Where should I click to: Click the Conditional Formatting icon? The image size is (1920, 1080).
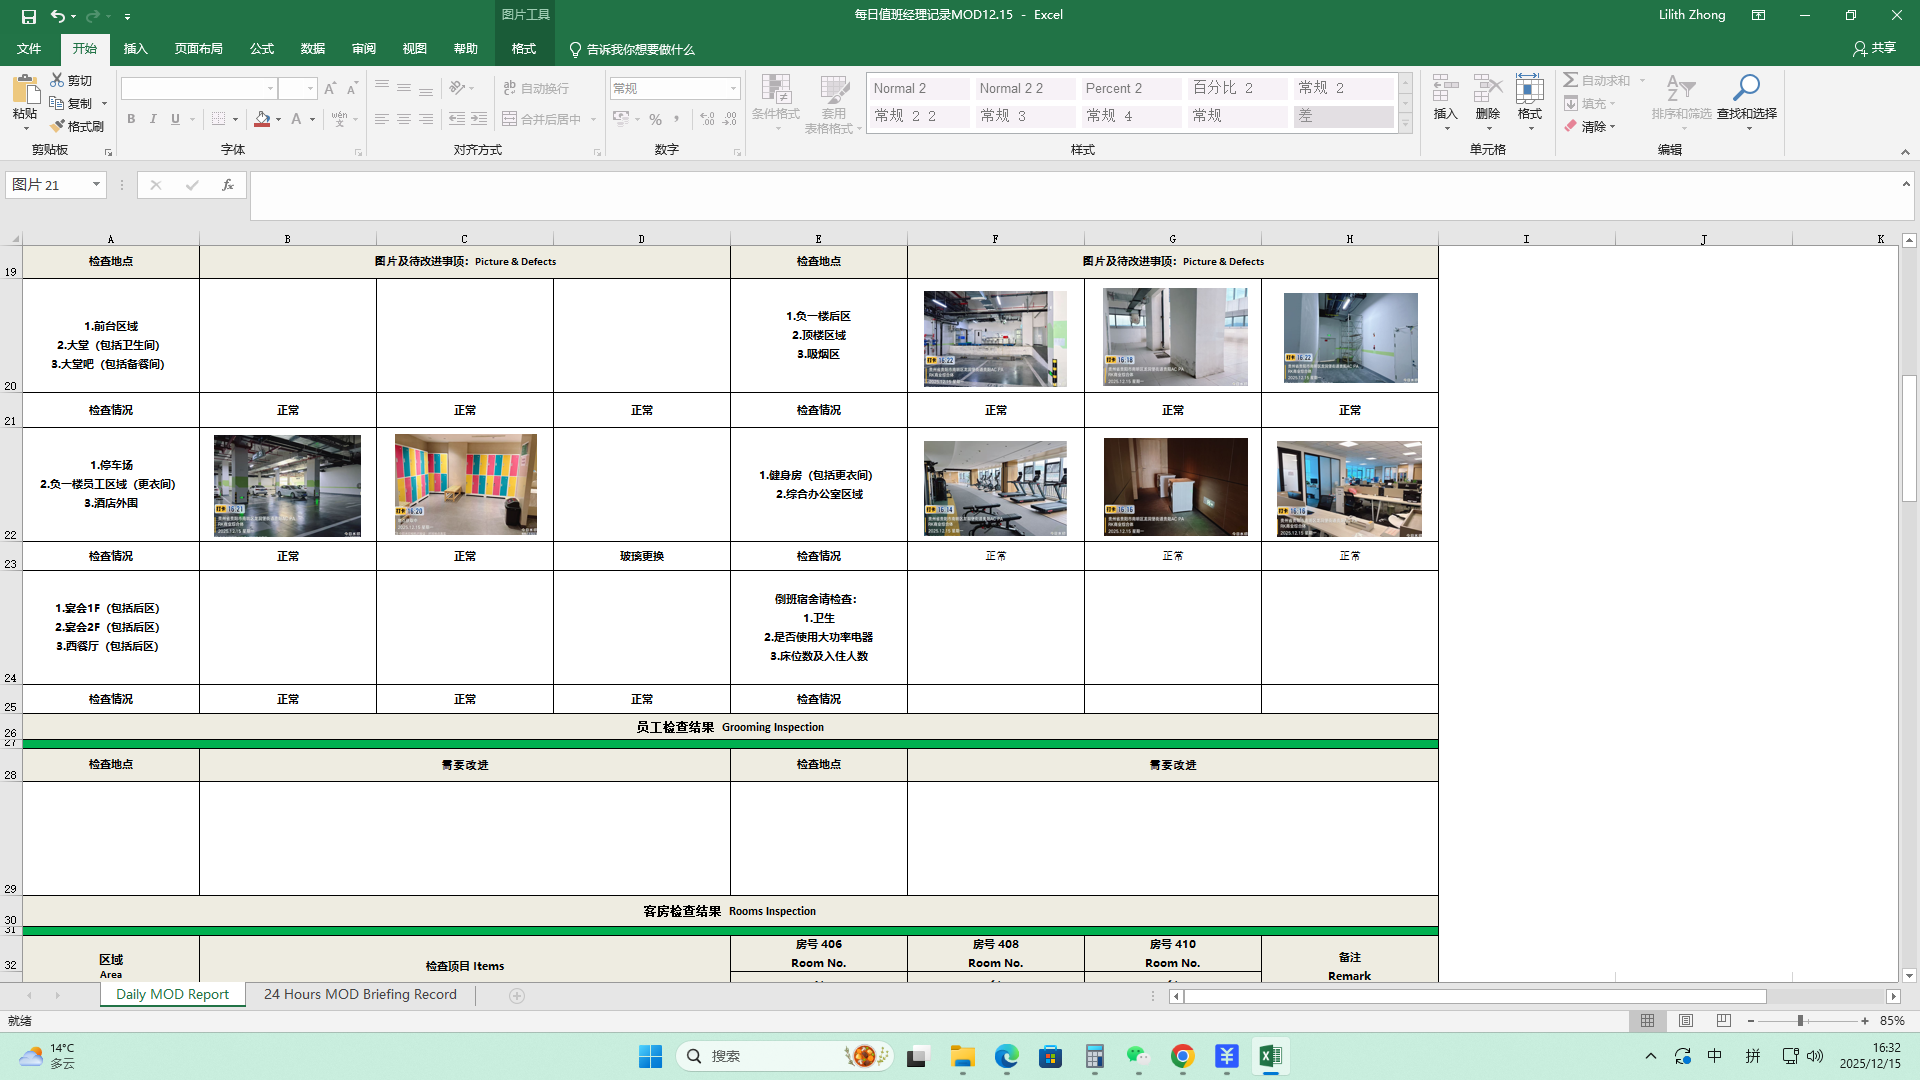click(775, 90)
